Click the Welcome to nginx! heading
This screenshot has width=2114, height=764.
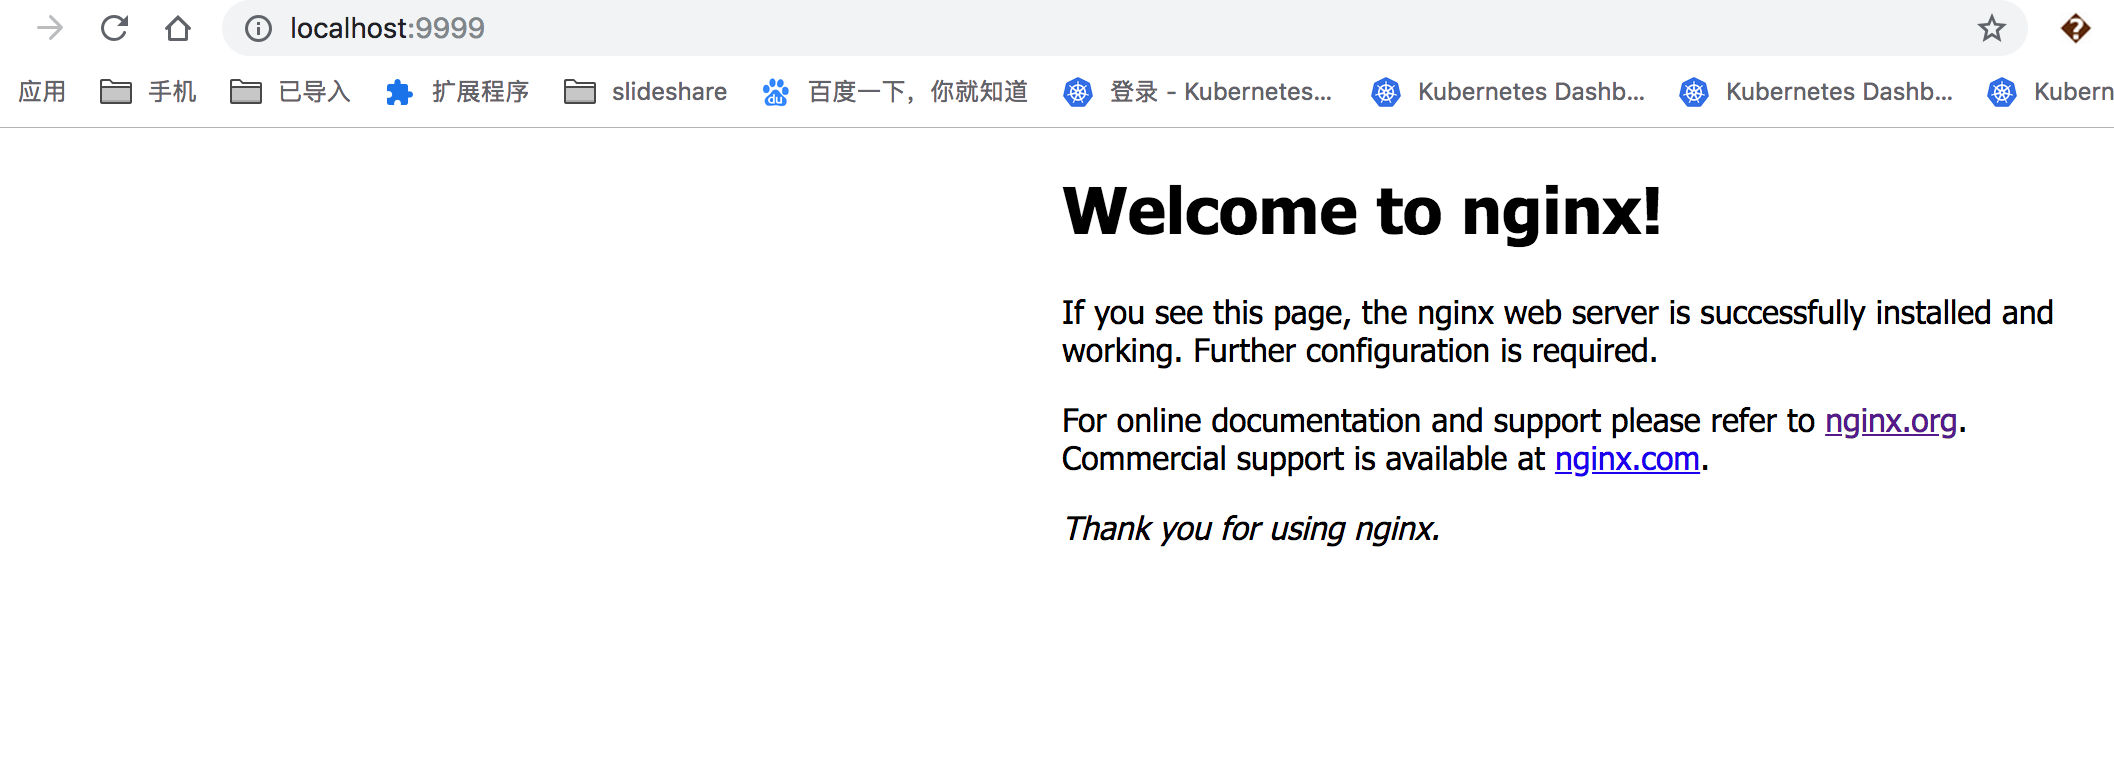pos(1362,212)
